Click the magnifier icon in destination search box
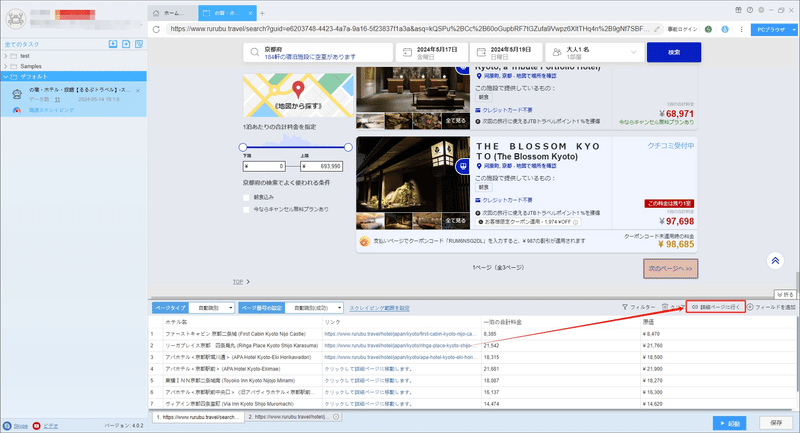 pyautogui.click(x=254, y=52)
